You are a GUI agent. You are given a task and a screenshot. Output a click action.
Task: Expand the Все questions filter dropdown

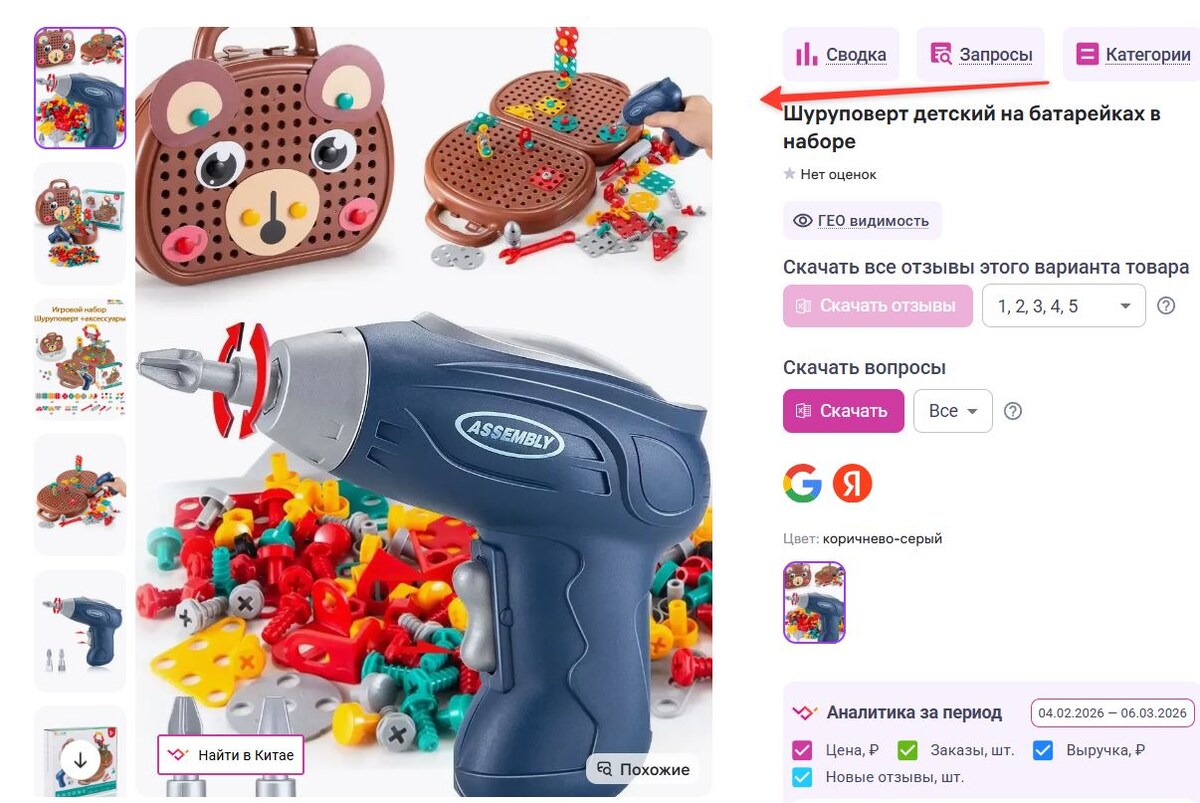point(953,411)
